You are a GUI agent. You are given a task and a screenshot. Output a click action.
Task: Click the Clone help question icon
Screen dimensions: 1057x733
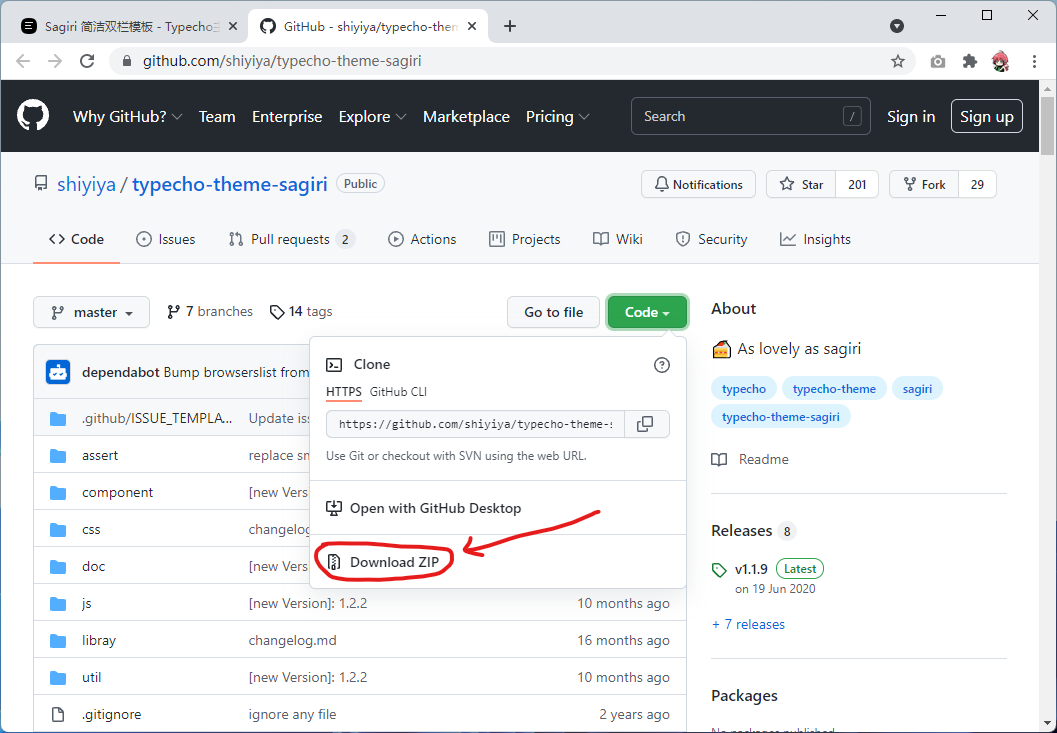(x=662, y=365)
